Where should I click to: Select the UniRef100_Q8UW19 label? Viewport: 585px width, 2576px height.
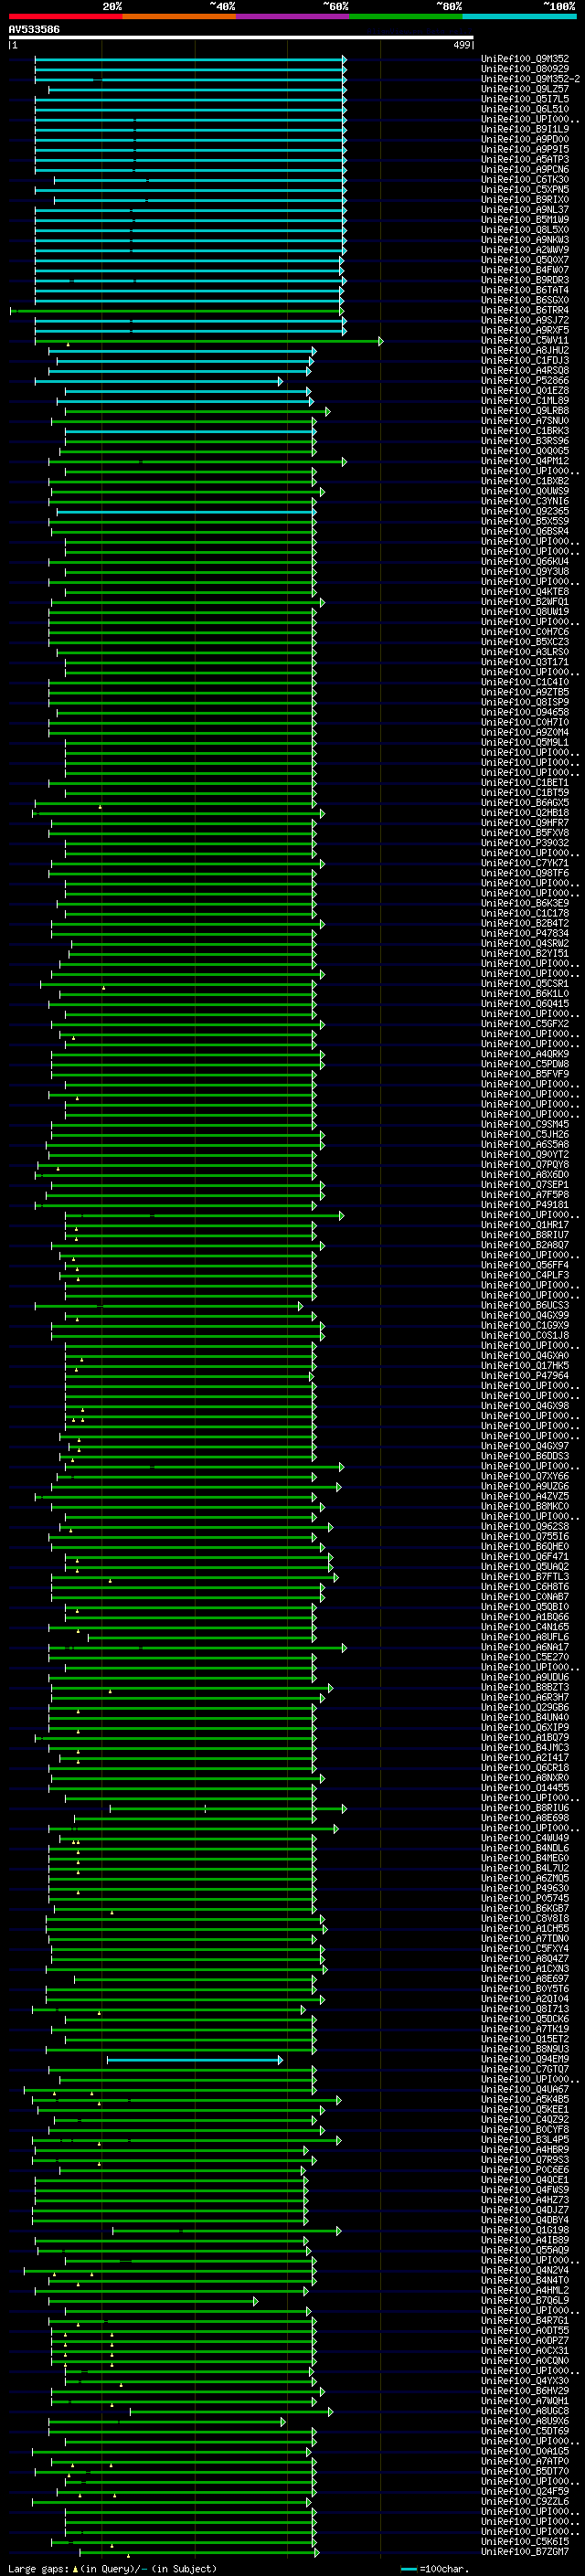[x=525, y=611]
